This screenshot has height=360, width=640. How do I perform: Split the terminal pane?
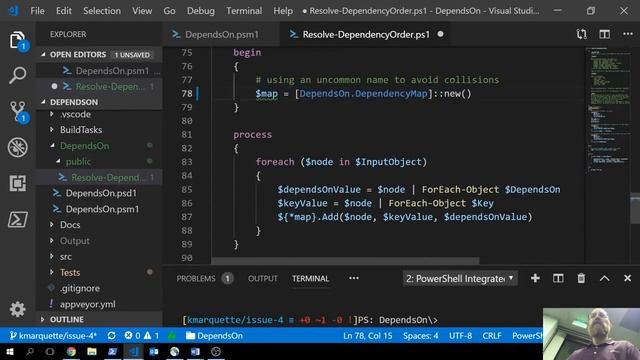[558, 278]
